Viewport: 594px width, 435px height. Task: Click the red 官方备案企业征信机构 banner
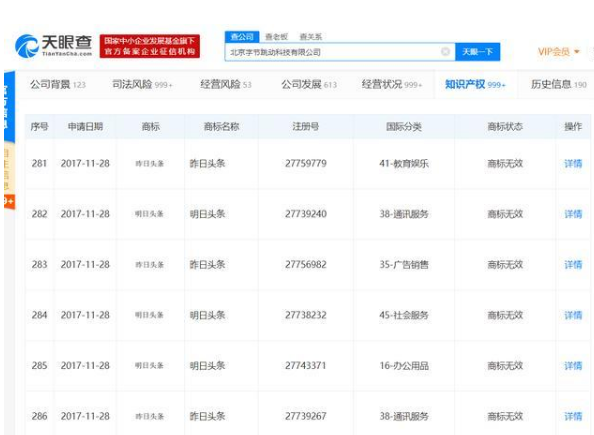(150, 46)
